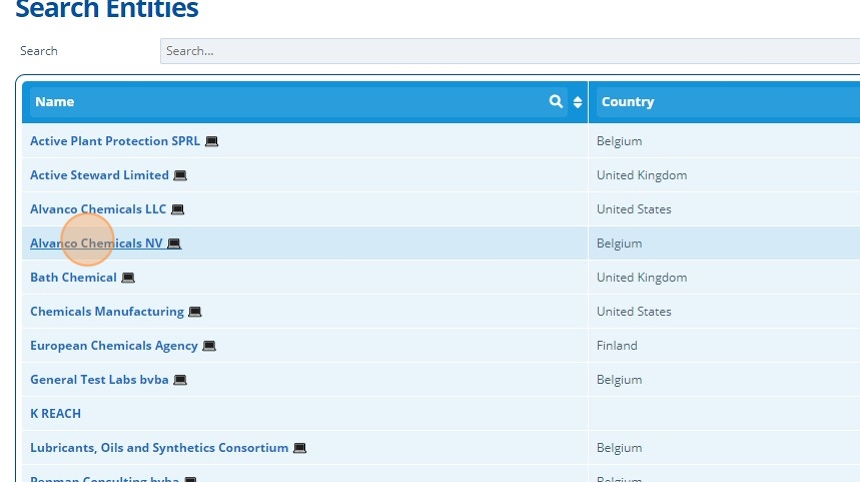Click laptop icon beside Lubricants, Oils and Synthetics Consortium

coord(299,448)
